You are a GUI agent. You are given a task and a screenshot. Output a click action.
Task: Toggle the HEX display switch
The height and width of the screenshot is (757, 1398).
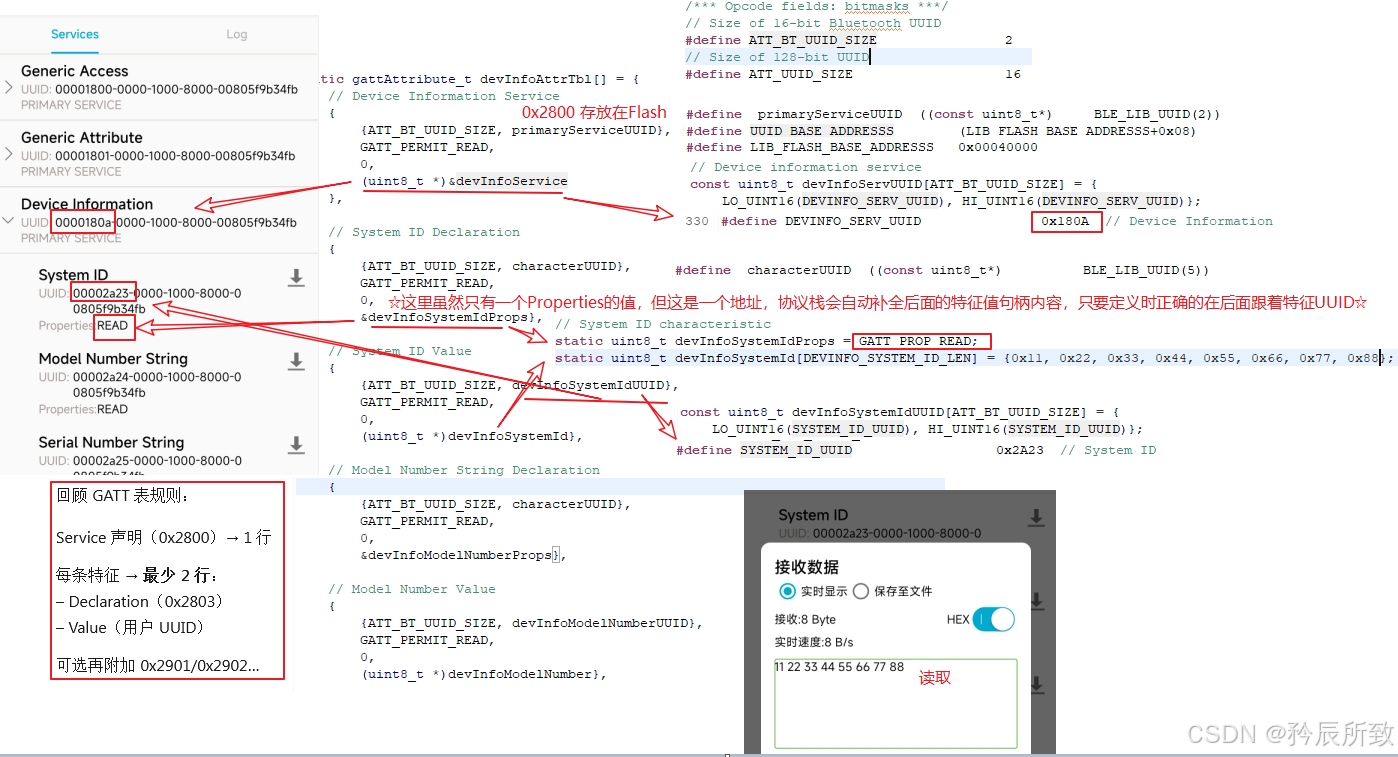tap(994, 619)
